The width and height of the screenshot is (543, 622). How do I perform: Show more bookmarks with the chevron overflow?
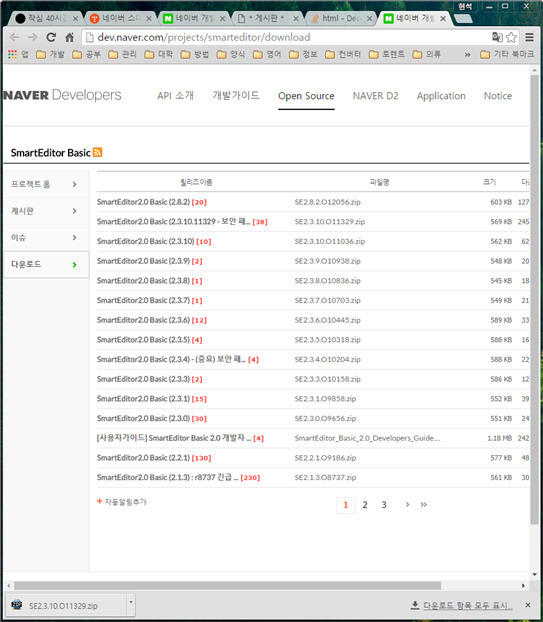(x=468, y=55)
